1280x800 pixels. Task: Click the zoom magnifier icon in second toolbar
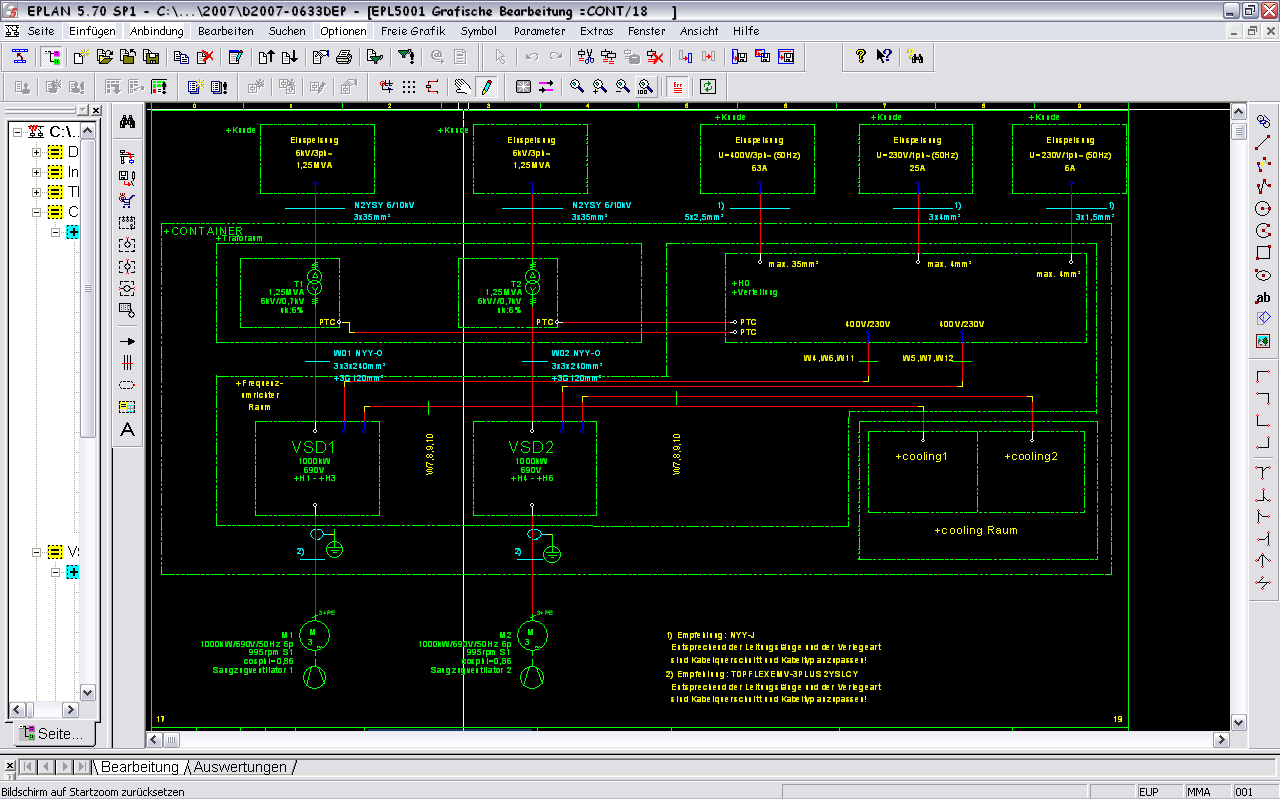tap(577, 87)
